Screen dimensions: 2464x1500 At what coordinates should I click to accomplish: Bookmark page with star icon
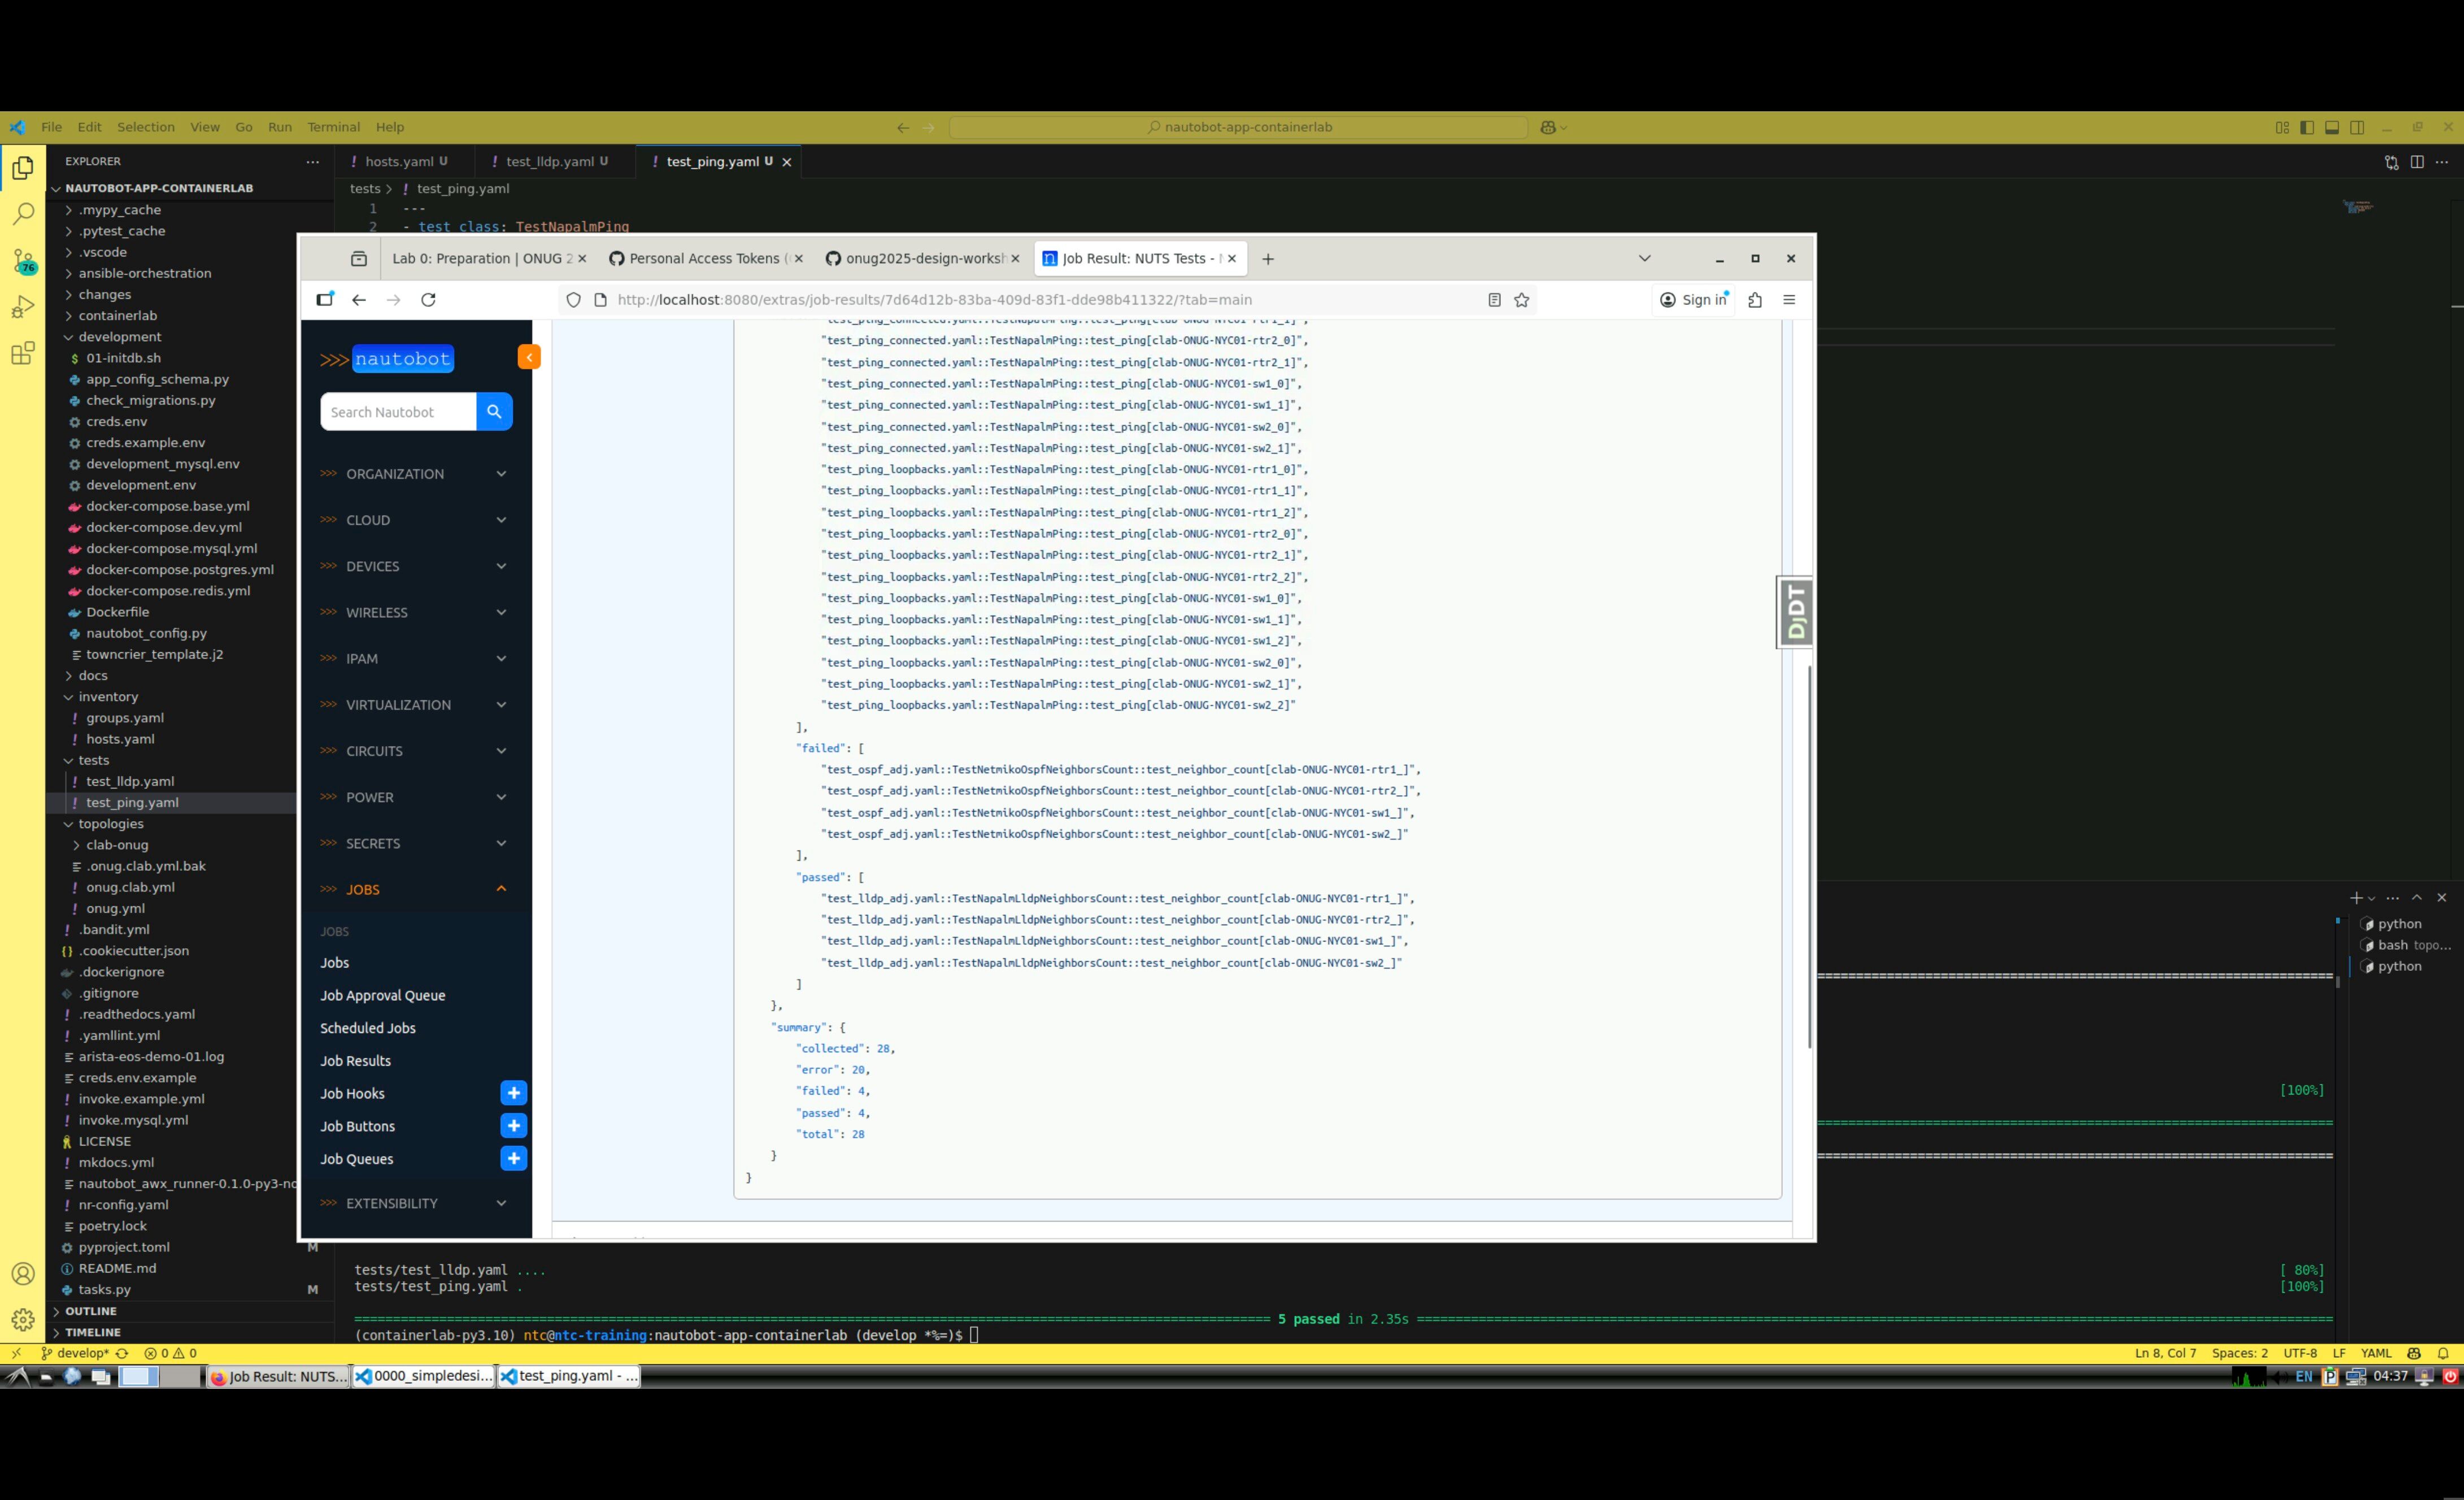[x=1521, y=300]
